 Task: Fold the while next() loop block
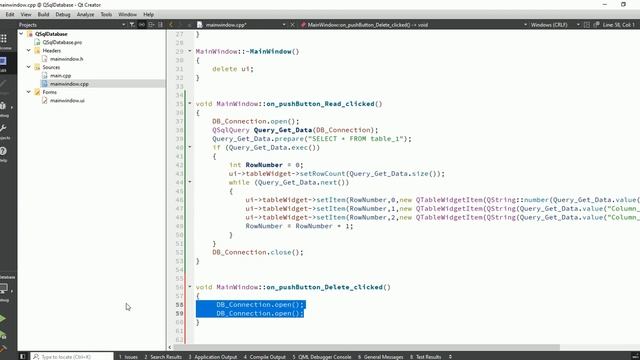pyautogui.click(x=190, y=182)
